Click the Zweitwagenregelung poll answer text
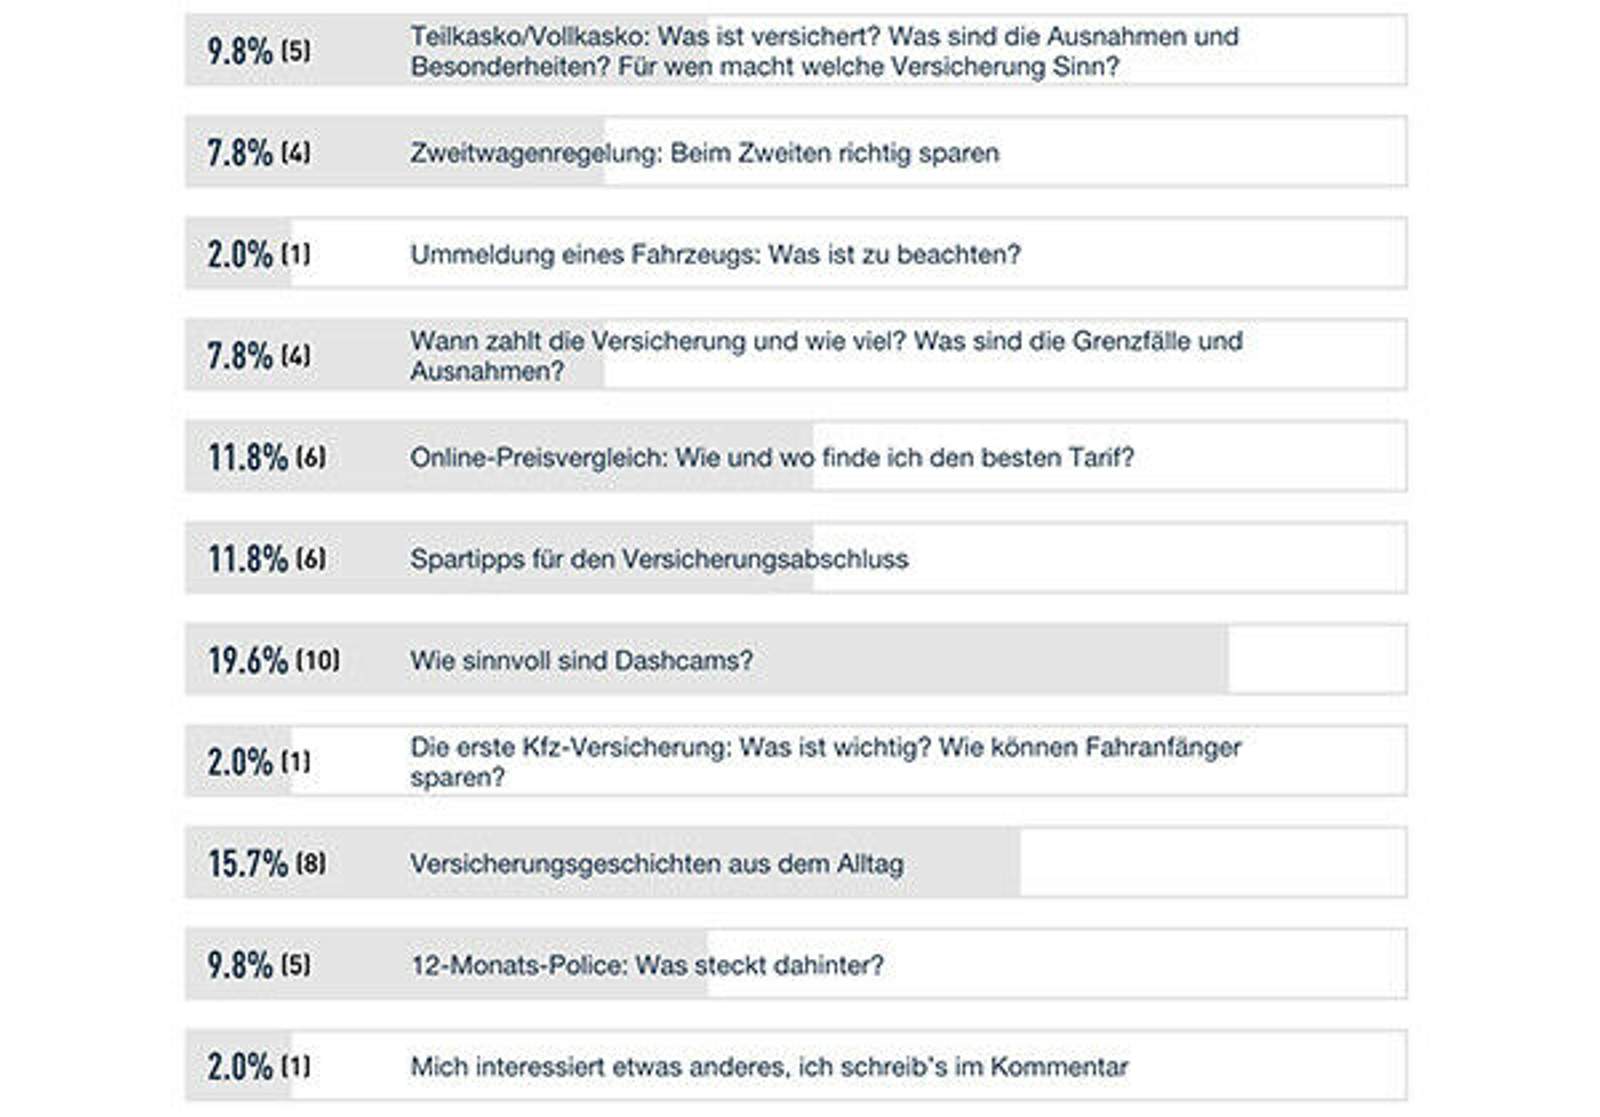This screenshot has height=1117, width=1600. point(704,153)
